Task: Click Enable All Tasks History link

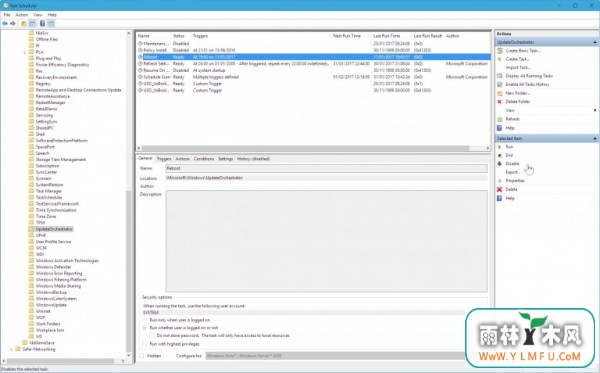Action: 527,84
